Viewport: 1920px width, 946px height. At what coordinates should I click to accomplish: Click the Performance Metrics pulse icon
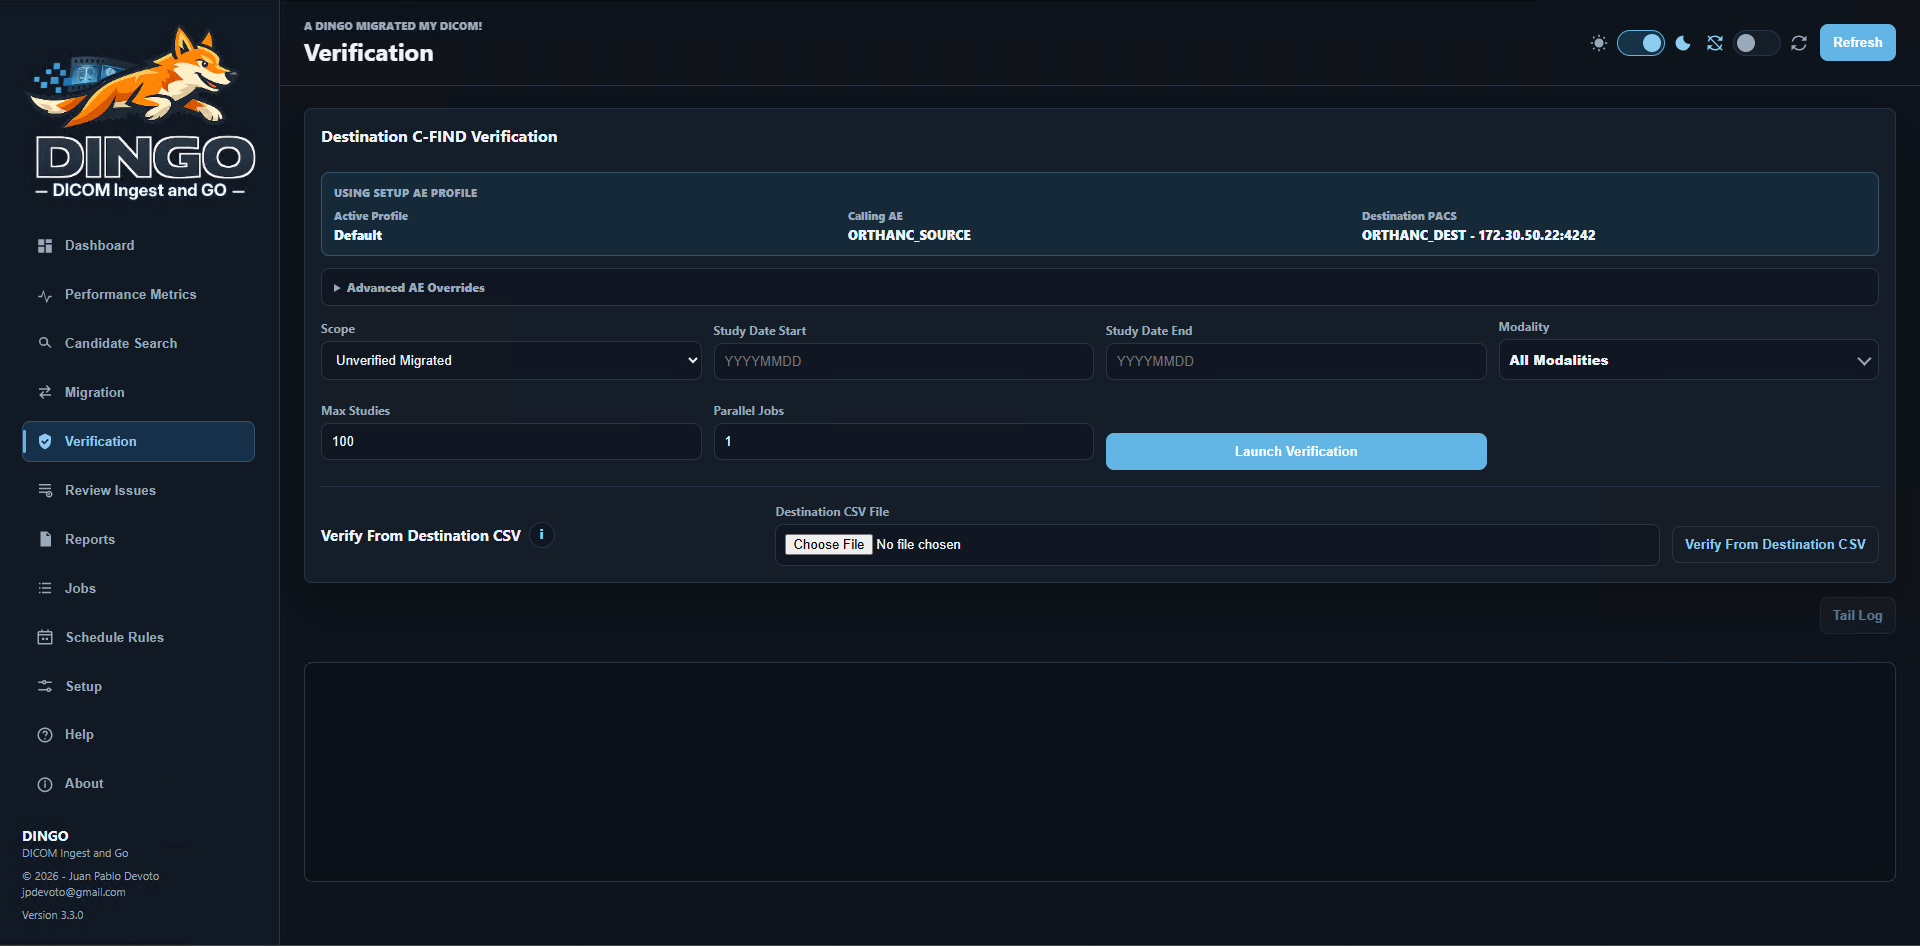tap(45, 295)
